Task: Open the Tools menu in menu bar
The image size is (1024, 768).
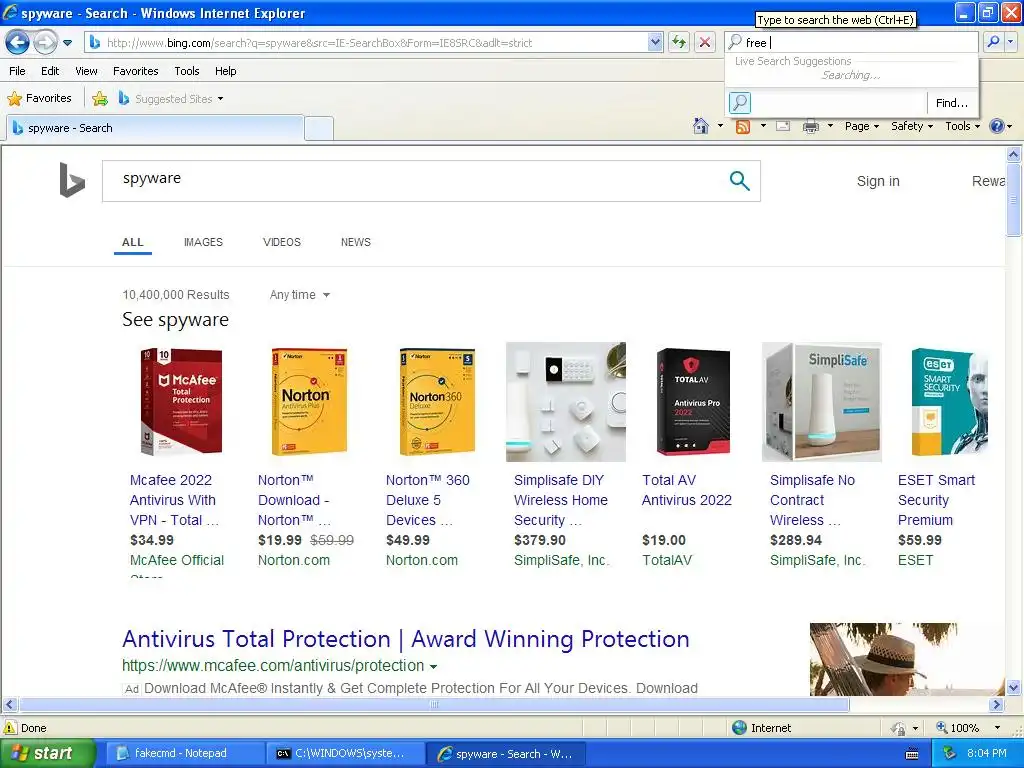Action: [x=187, y=71]
